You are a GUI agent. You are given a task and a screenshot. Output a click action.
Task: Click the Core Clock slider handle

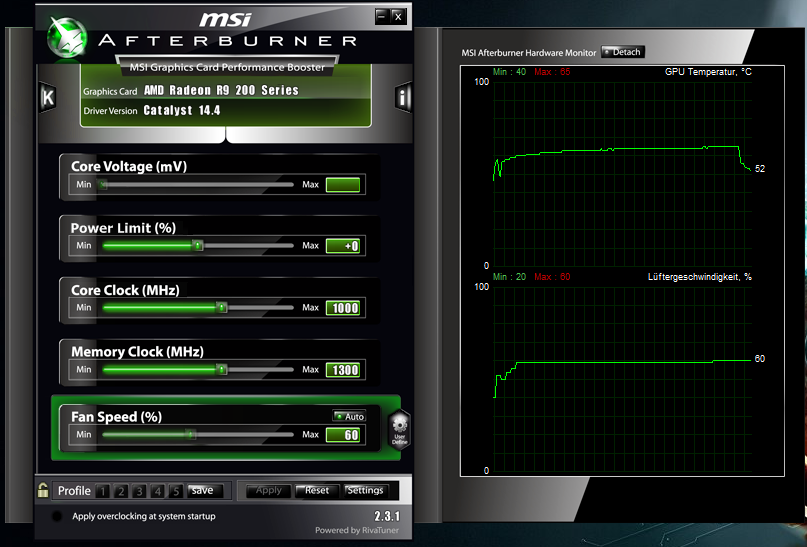point(222,308)
